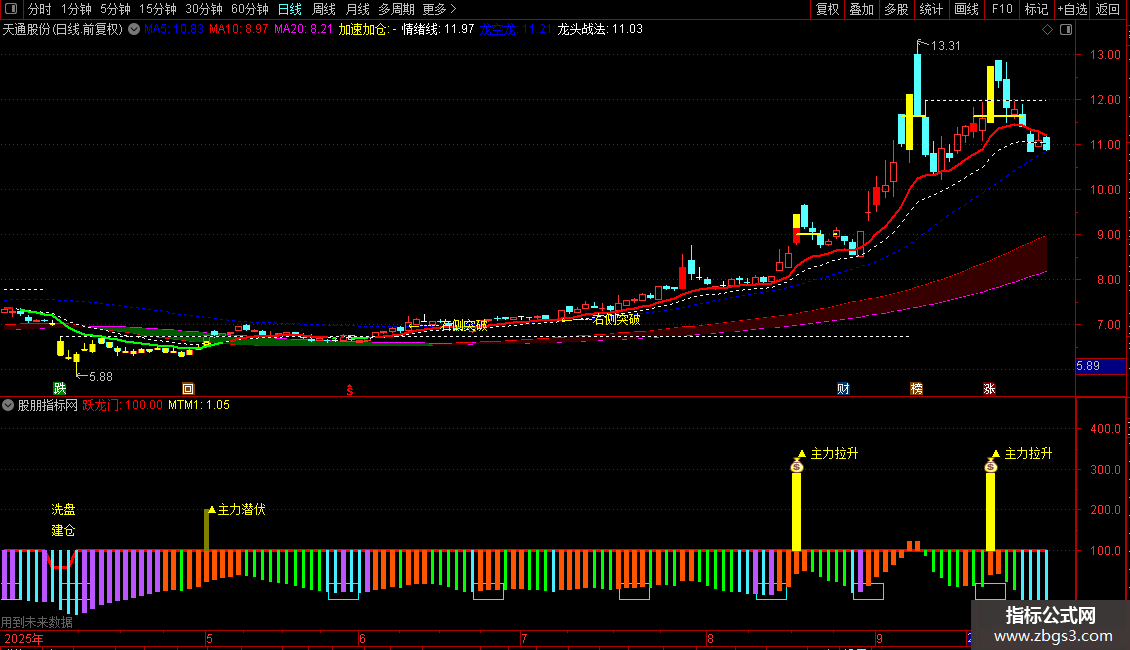Click the 加速加仓 indicator label
1130x650 pixels.
coord(368,30)
